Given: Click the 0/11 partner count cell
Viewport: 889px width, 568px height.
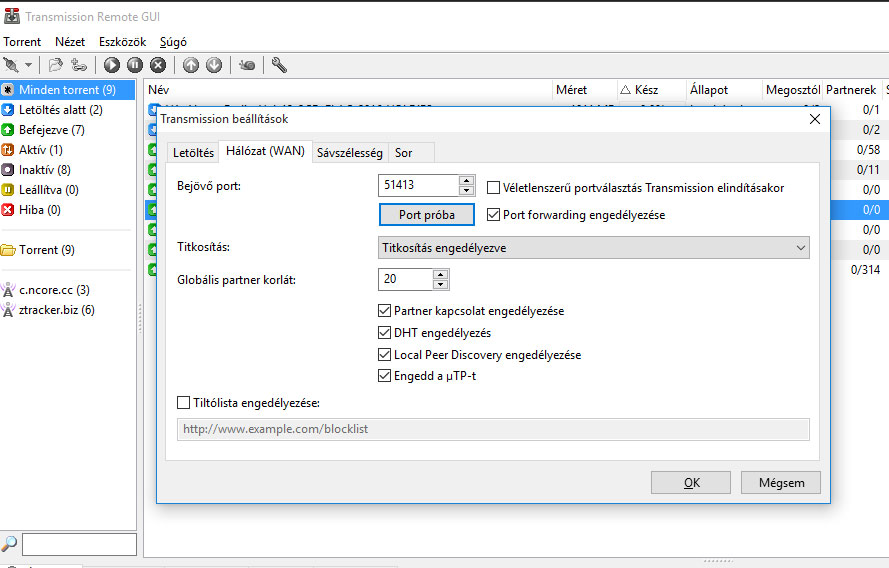Looking at the screenshot, I should tap(868, 169).
